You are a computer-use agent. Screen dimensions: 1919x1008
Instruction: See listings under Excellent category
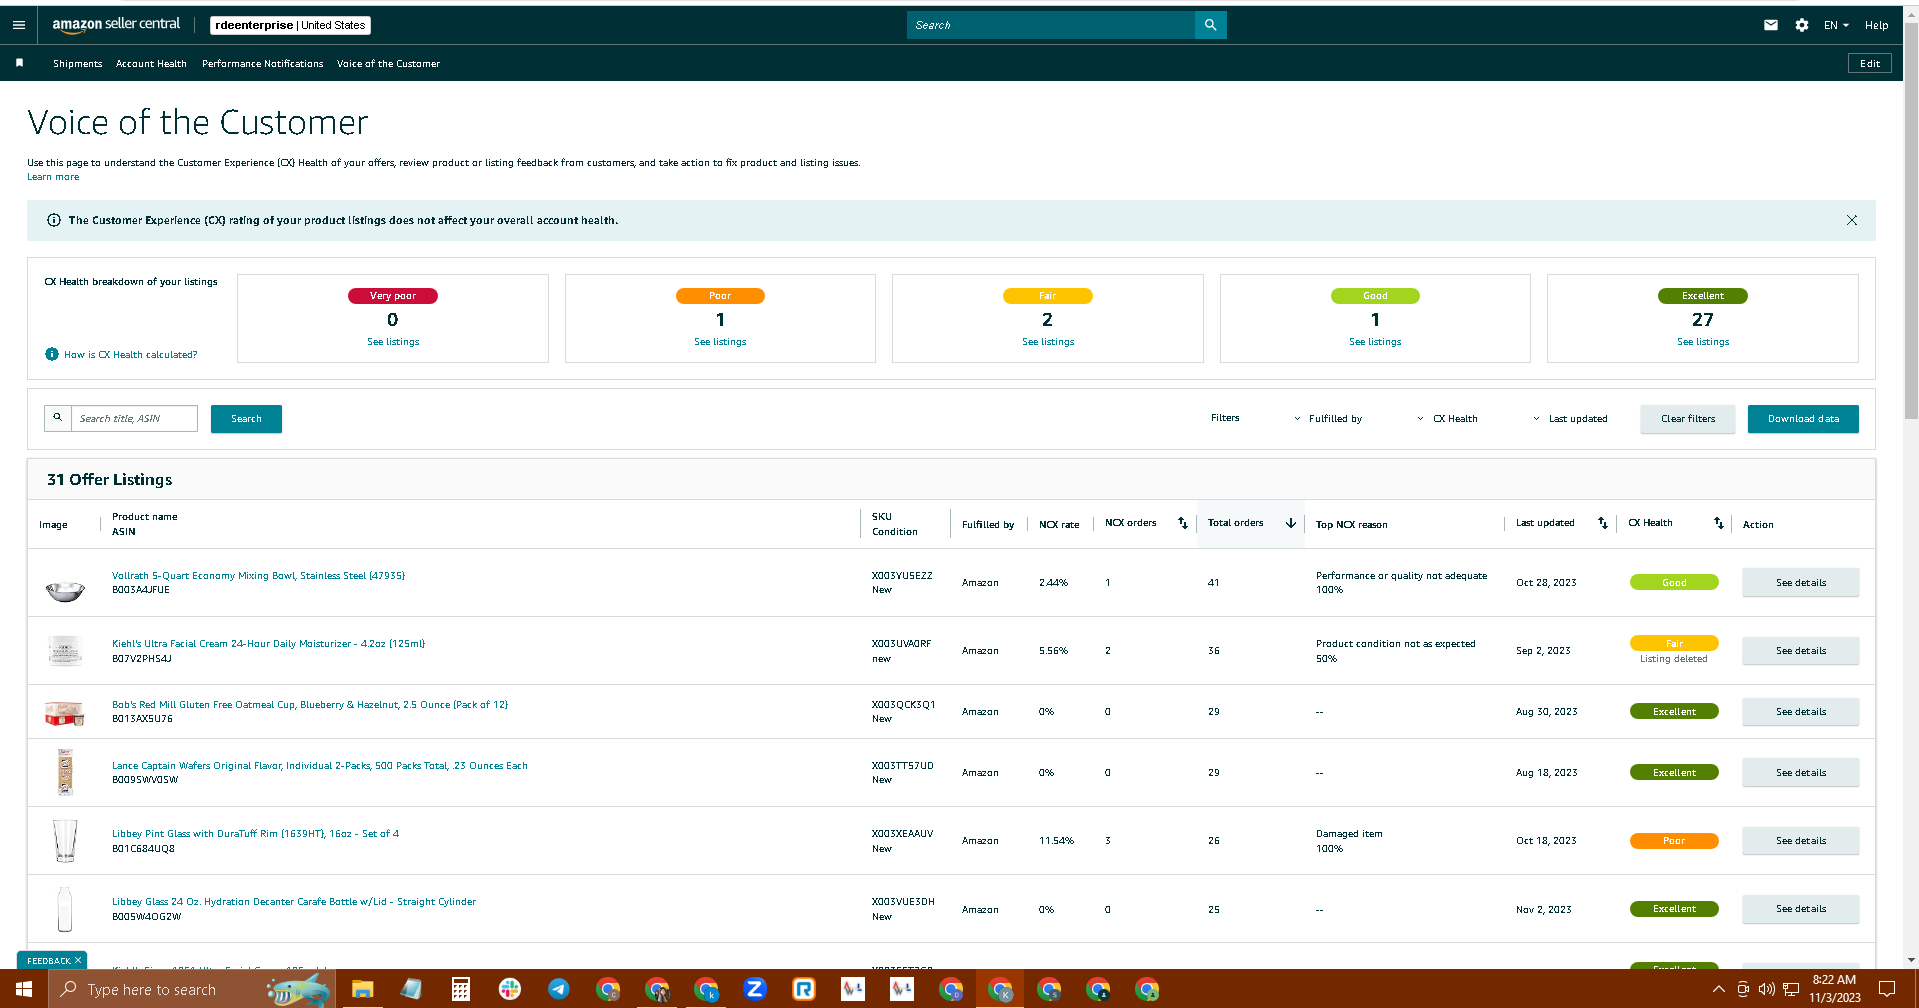point(1703,342)
